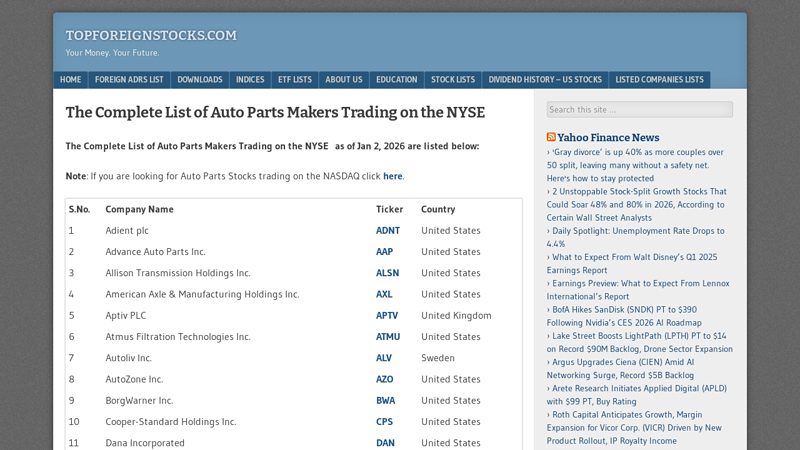Focus the Search this site field
Image resolution: width=800 pixels, height=450 pixels.
(x=640, y=109)
